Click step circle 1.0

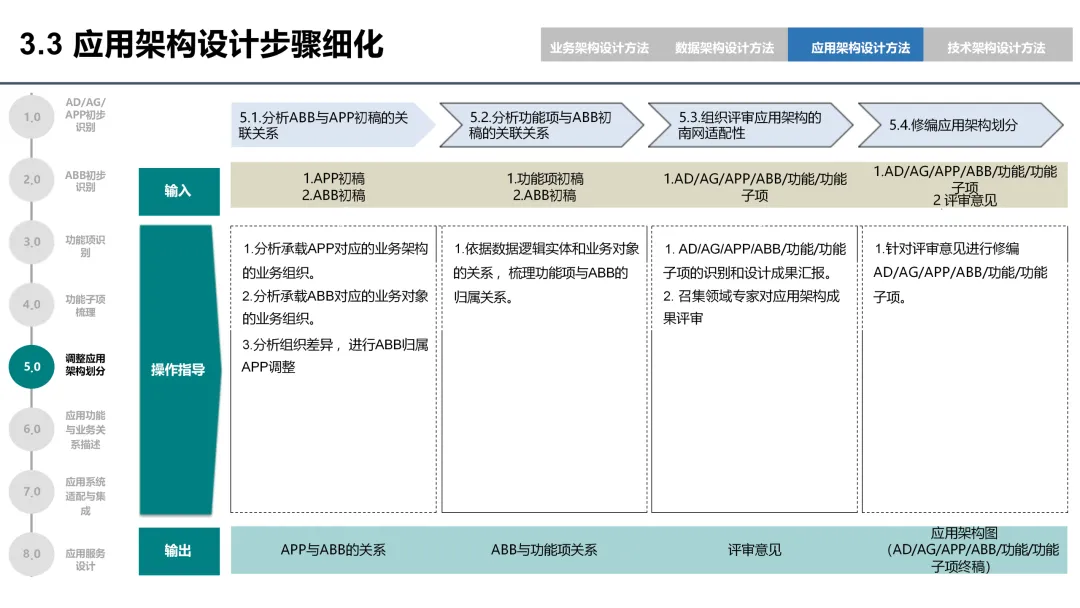(32, 116)
